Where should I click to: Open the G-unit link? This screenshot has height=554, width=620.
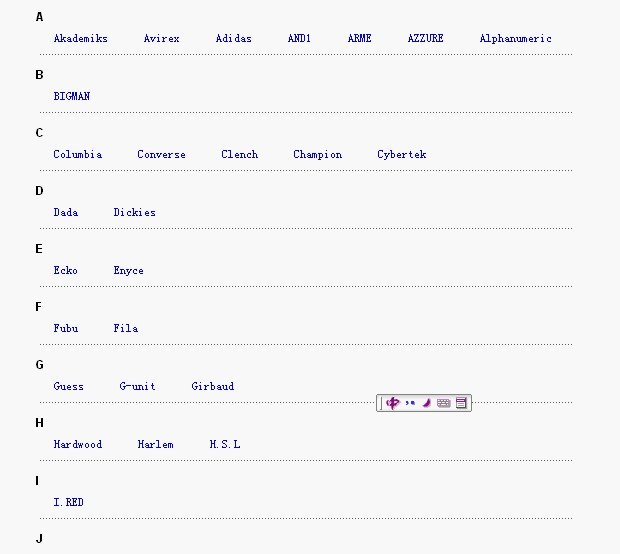pos(137,387)
